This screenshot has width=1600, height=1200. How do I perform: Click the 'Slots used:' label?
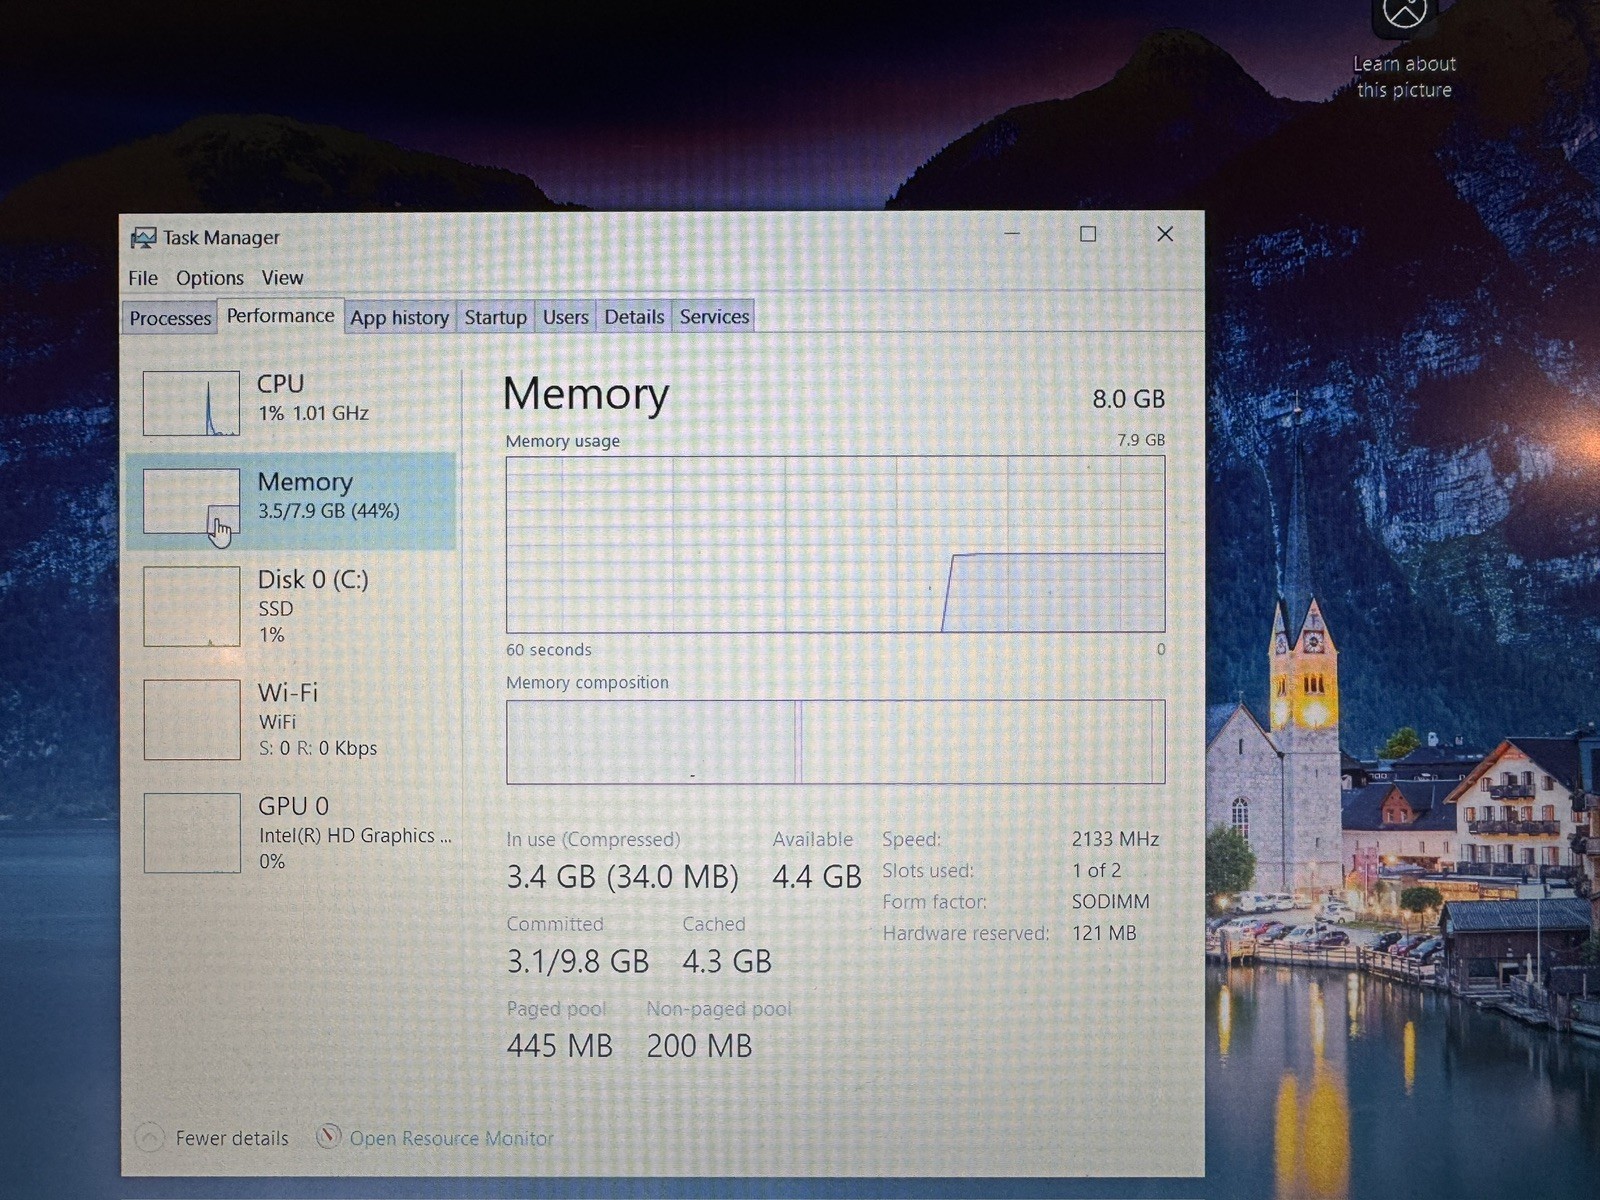click(927, 870)
